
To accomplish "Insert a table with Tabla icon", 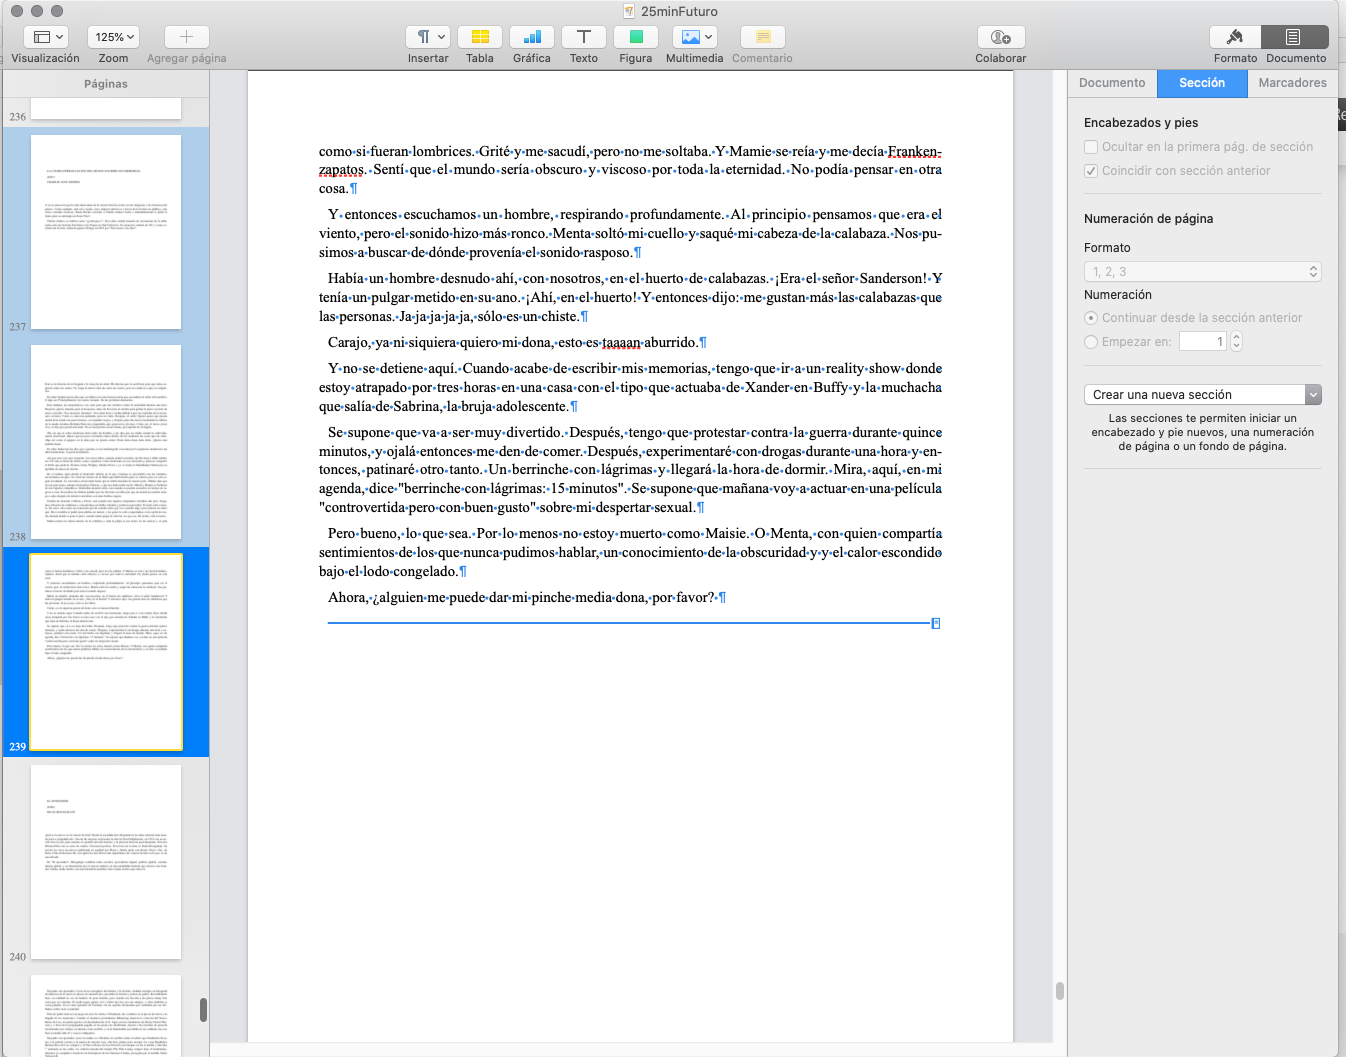I will (x=480, y=37).
